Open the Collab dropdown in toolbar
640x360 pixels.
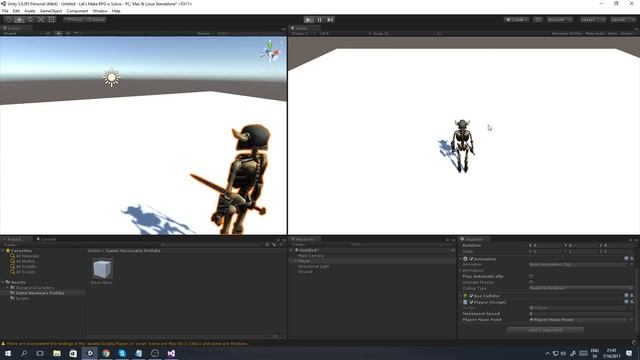pyautogui.click(x=516, y=20)
